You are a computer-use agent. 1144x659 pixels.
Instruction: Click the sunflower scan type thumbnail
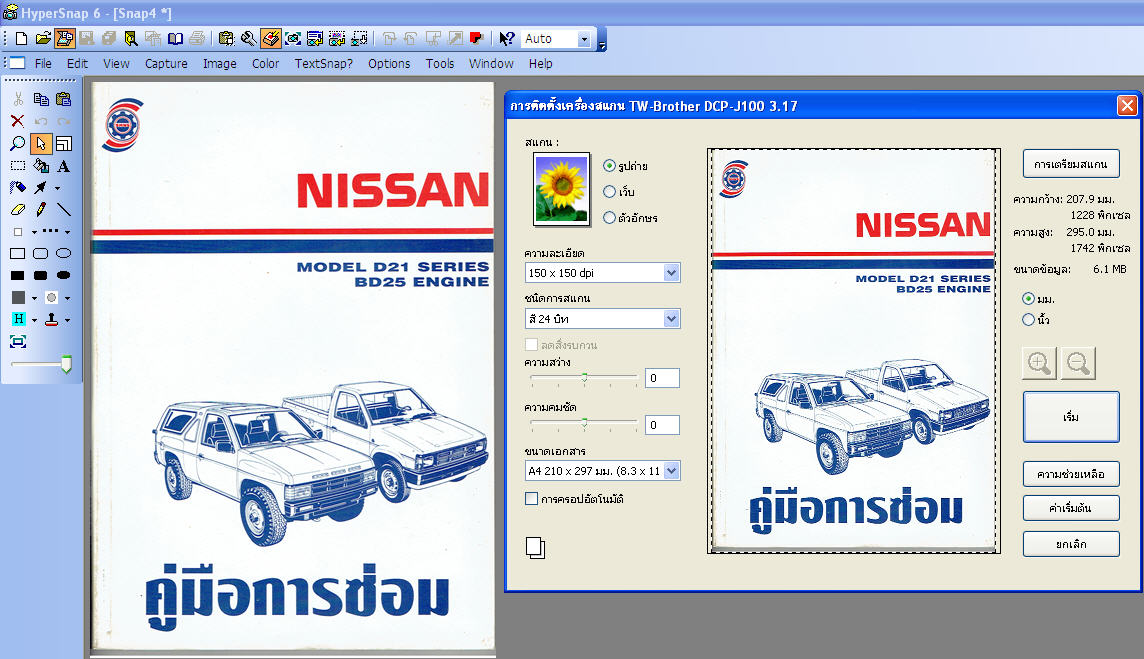pyautogui.click(x=561, y=189)
